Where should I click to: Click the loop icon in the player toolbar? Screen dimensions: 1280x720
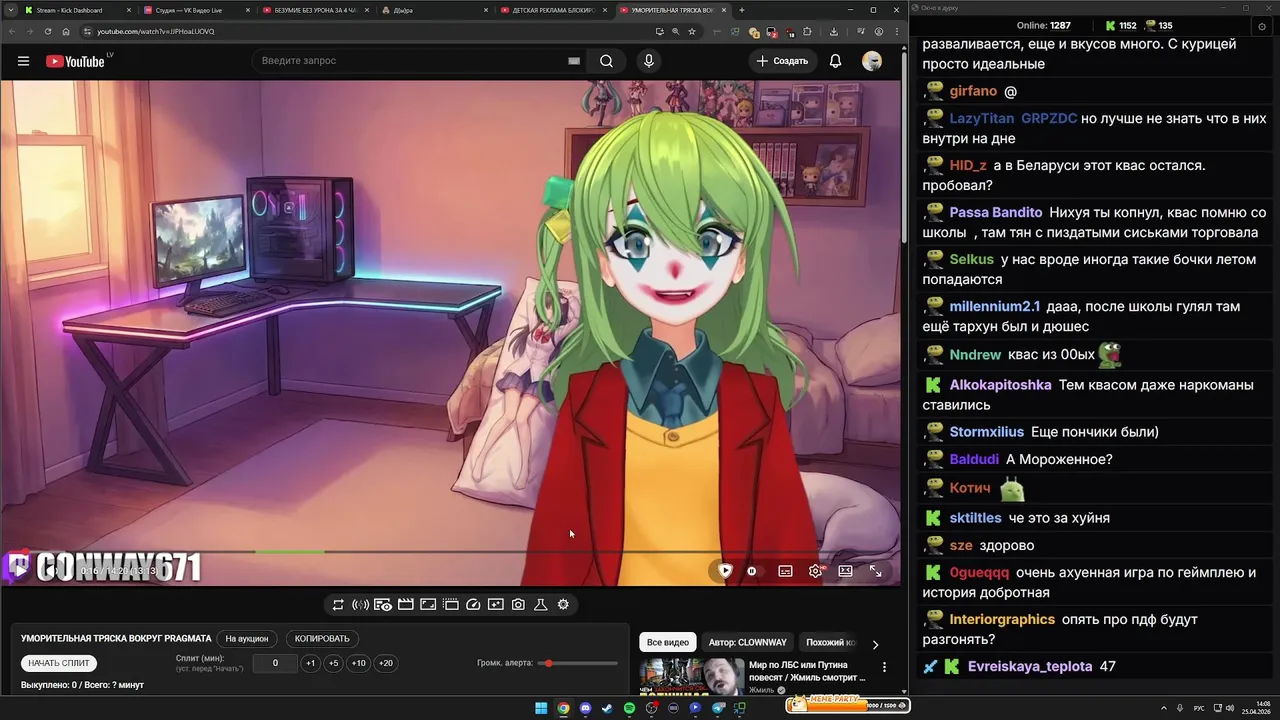pos(338,605)
